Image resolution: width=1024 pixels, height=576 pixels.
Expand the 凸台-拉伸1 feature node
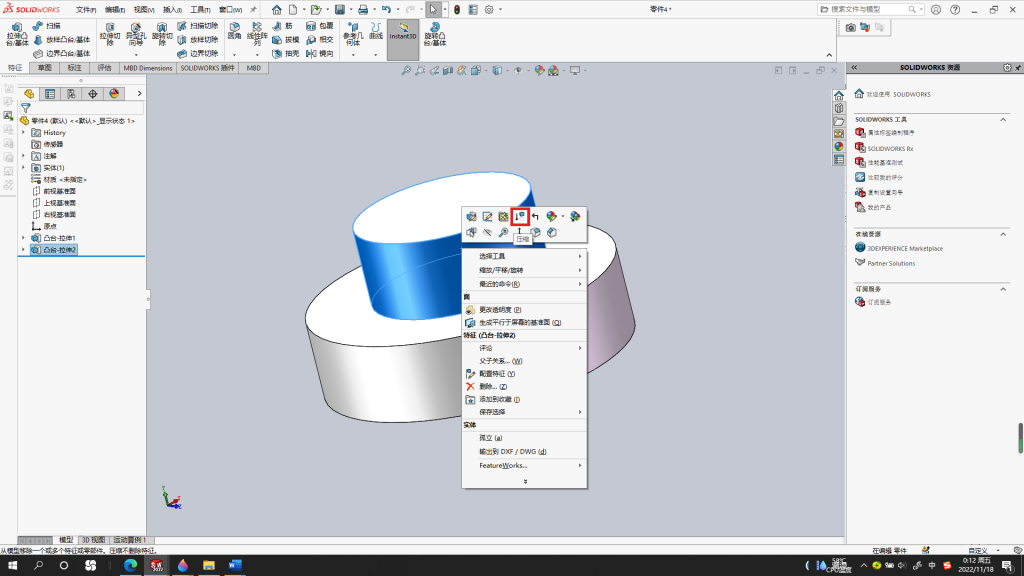[x=24, y=238]
